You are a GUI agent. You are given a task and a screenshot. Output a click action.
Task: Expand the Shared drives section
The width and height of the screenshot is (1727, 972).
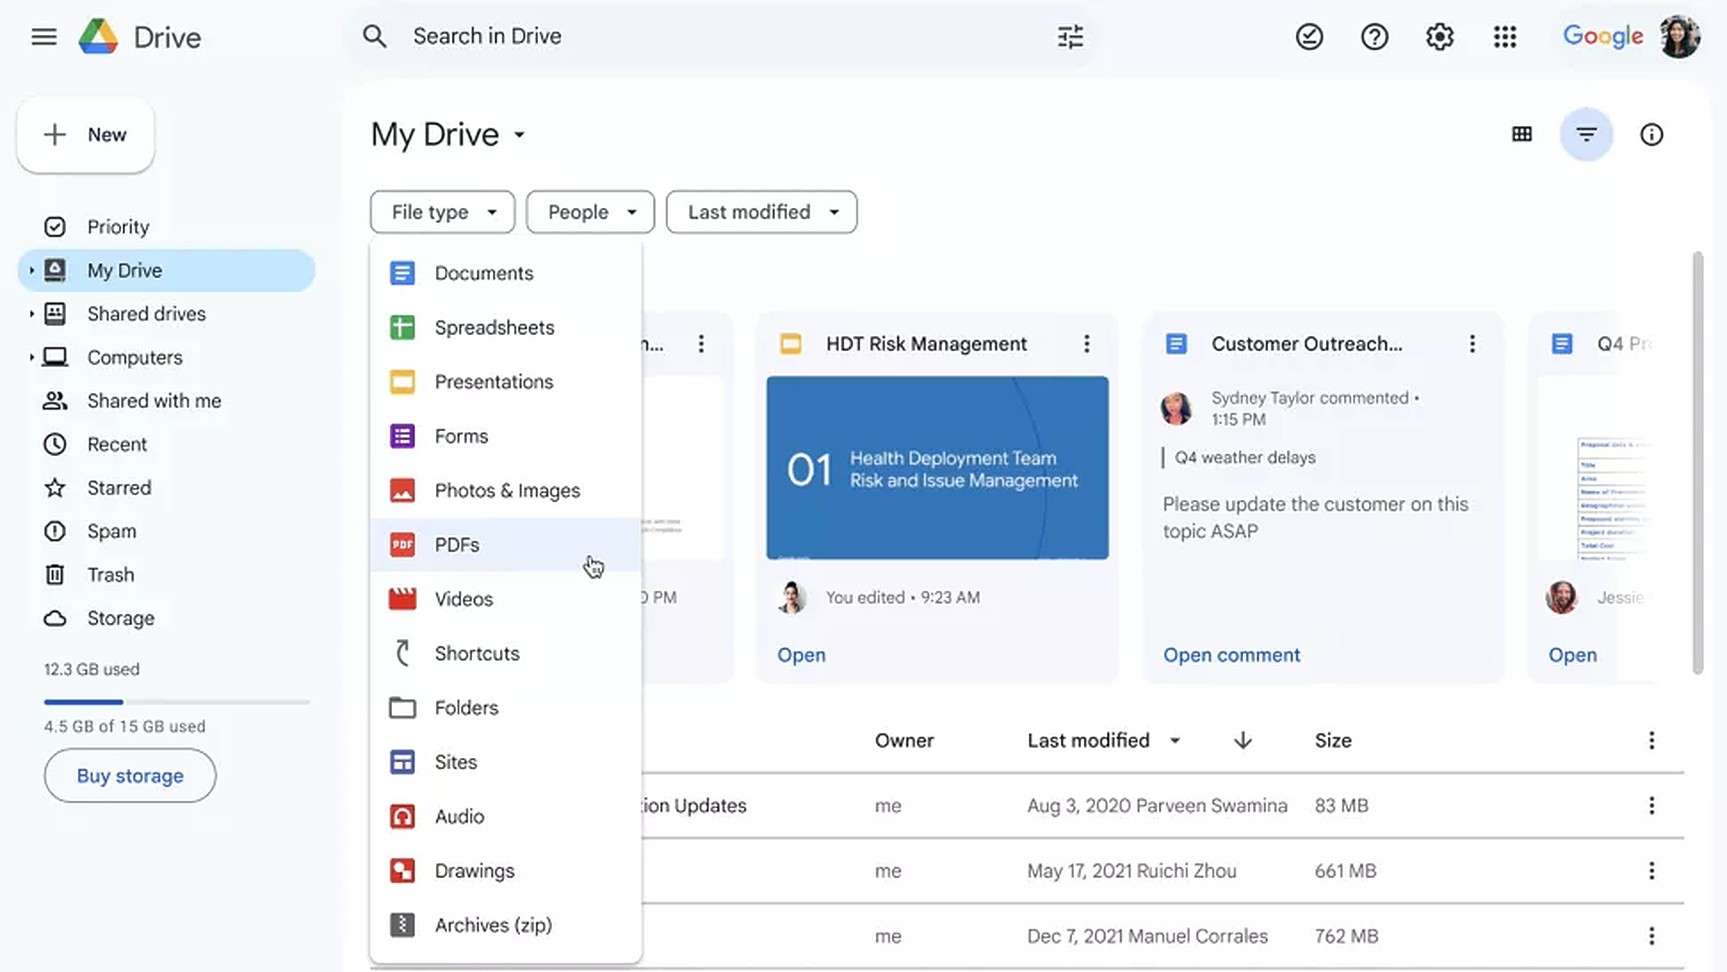[33, 313]
